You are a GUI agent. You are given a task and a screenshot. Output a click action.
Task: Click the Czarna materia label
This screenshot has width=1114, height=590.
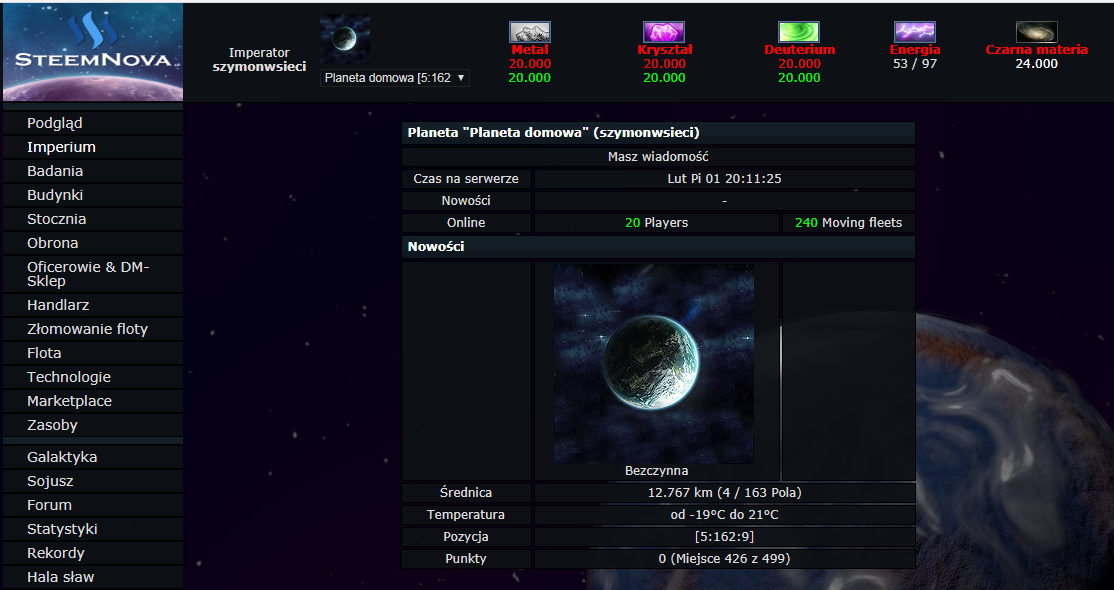point(1037,50)
